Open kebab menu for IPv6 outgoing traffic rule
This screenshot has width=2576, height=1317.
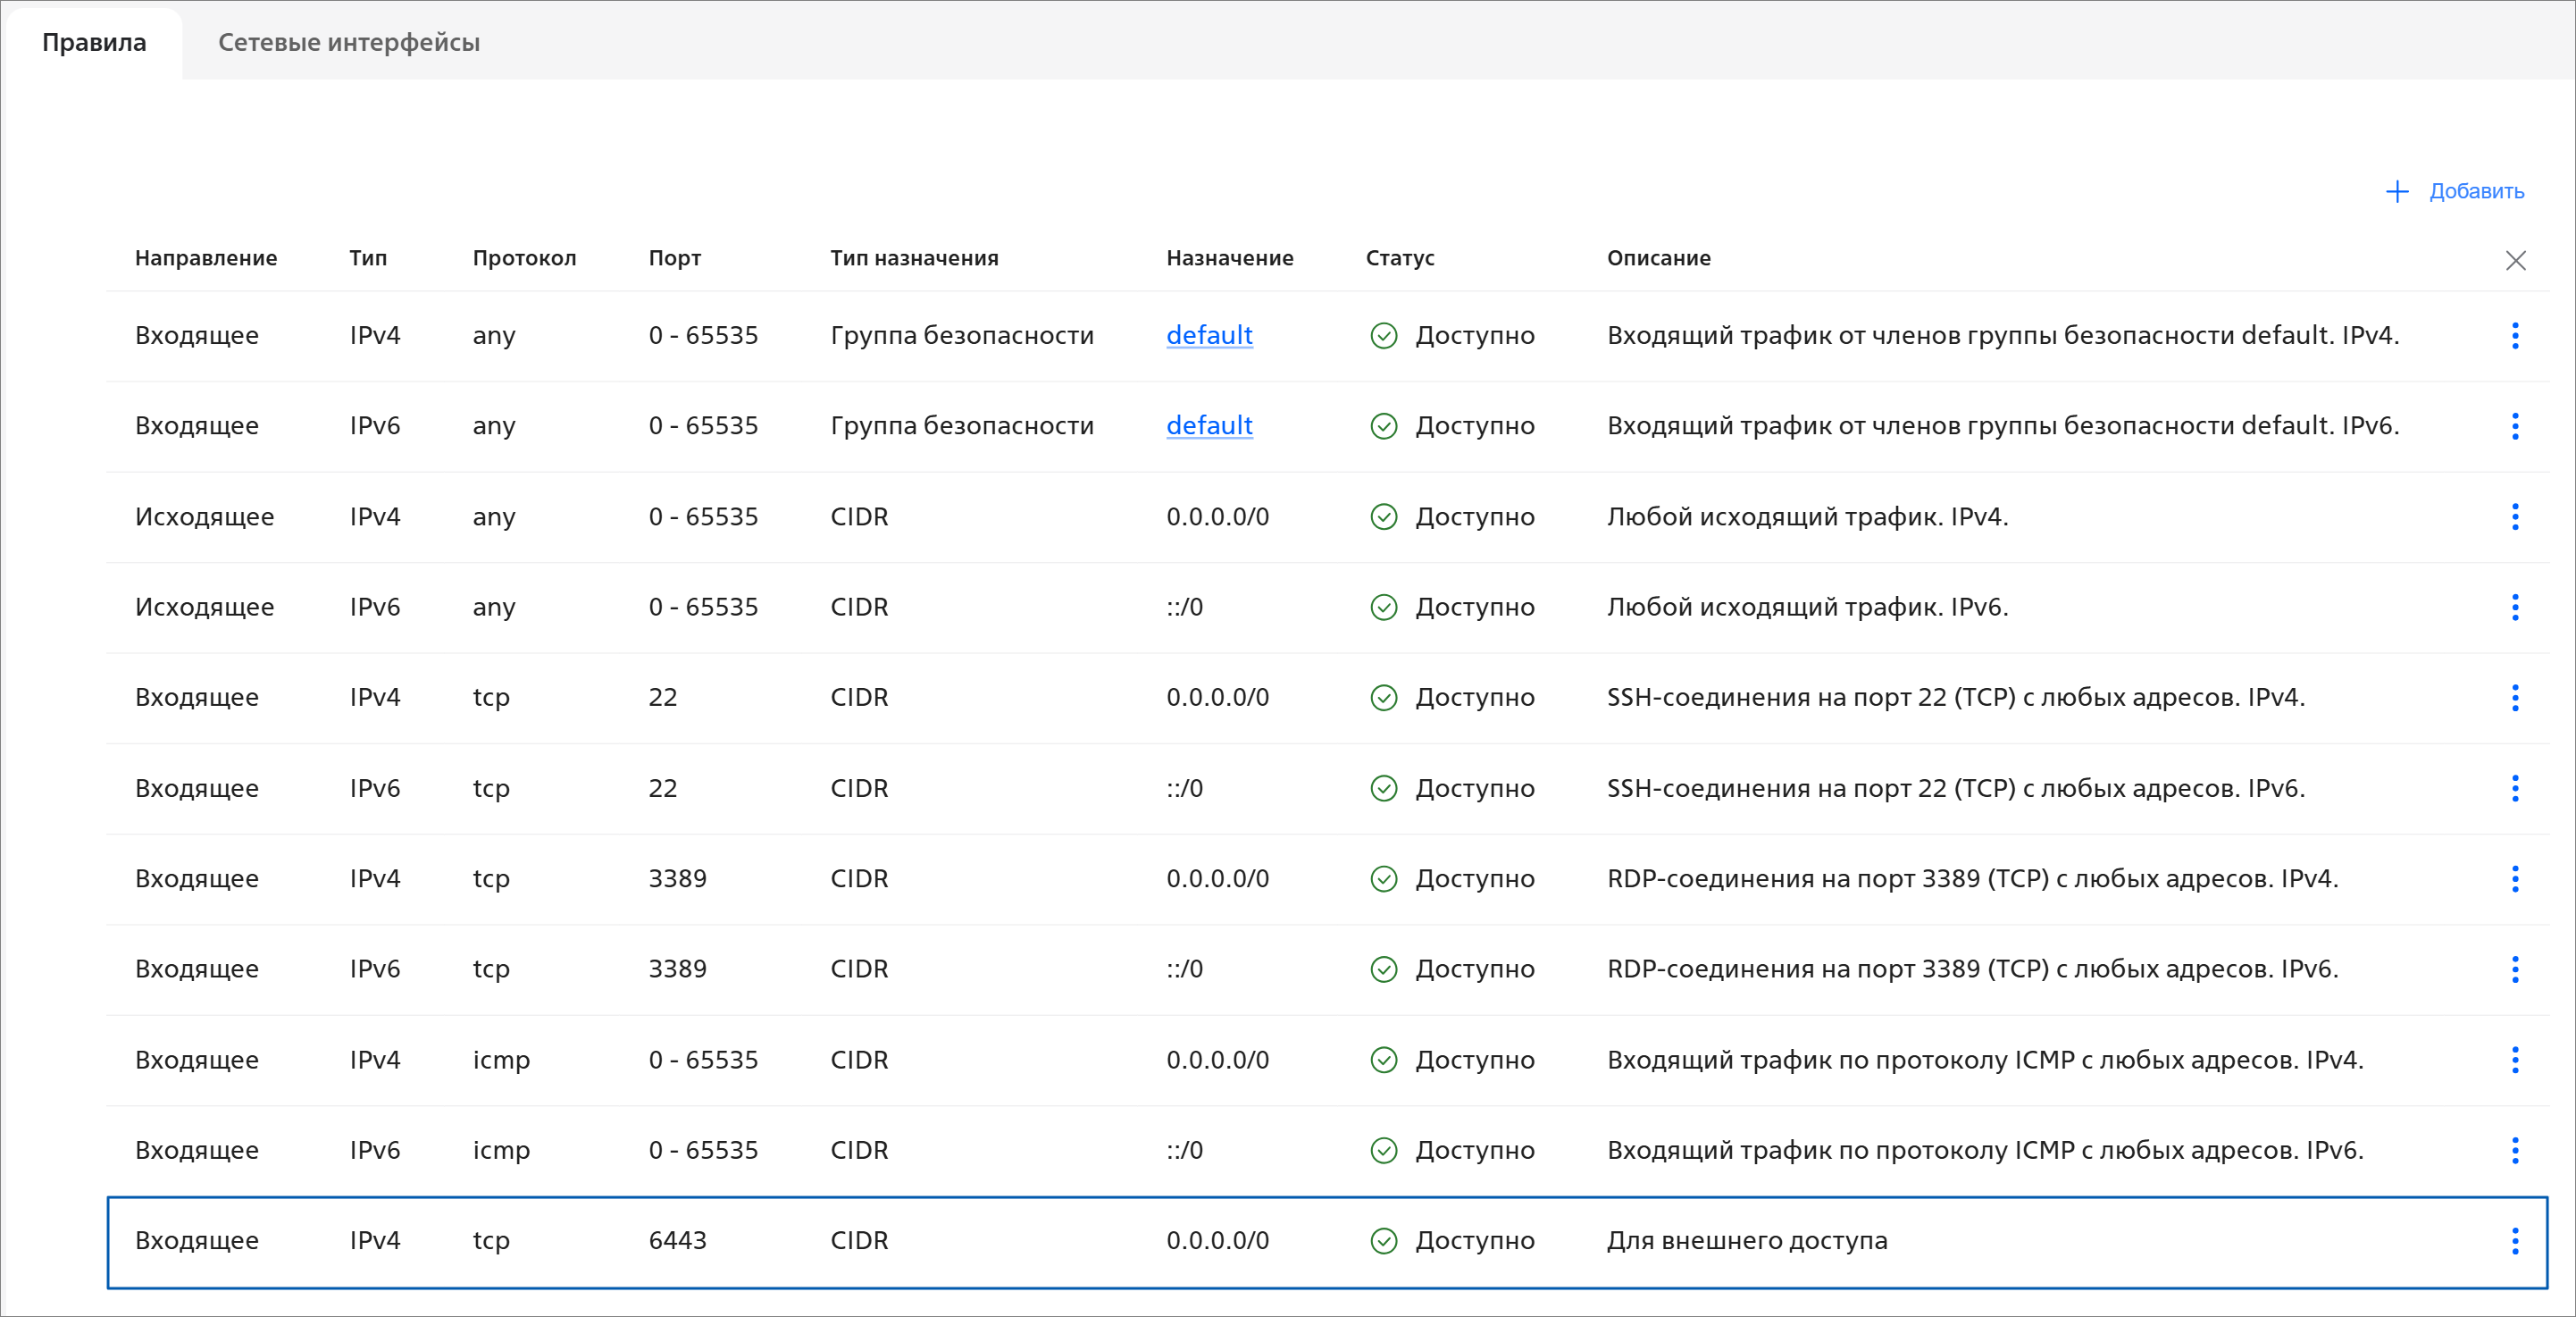coord(2514,607)
